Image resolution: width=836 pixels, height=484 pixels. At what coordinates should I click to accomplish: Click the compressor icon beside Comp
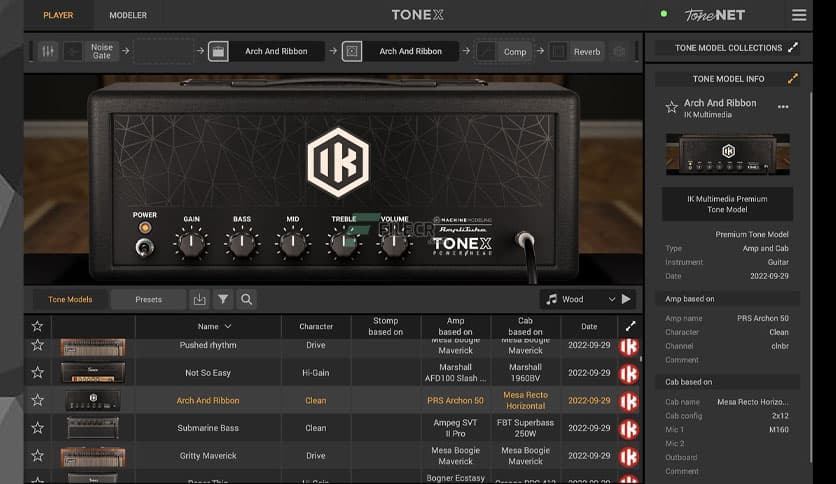pos(486,52)
